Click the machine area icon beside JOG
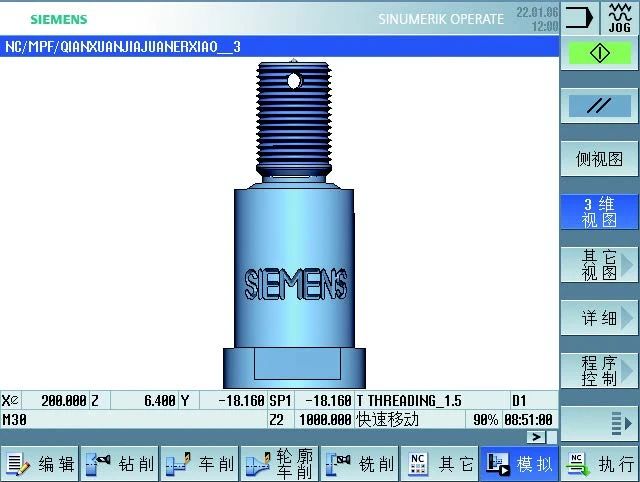640x482 pixels. pyautogui.click(x=580, y=17)
